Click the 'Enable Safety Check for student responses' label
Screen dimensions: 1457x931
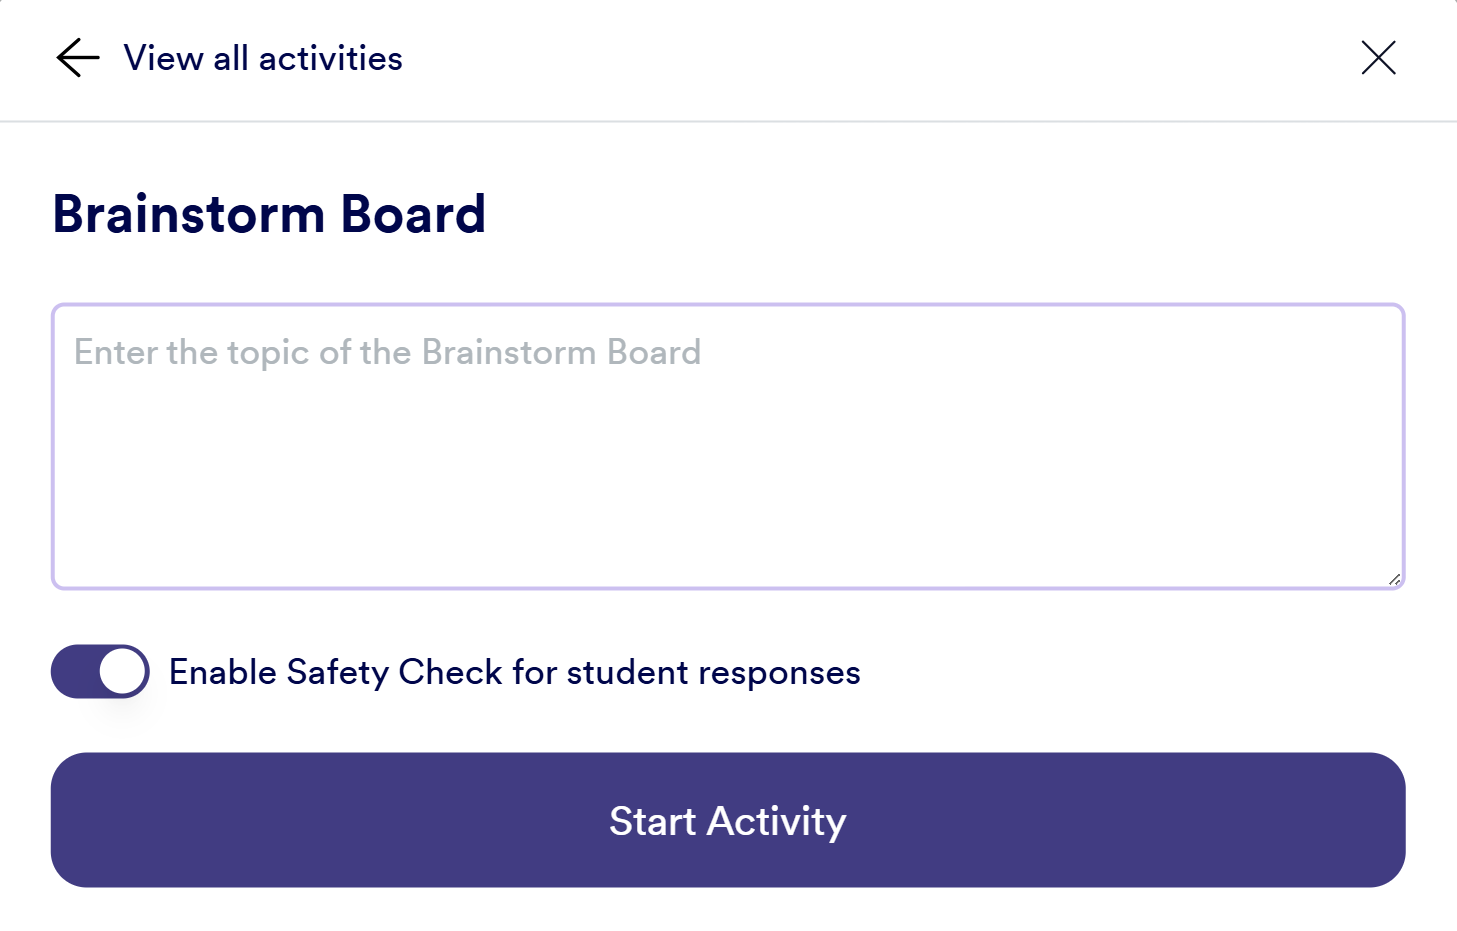point(514,672)
